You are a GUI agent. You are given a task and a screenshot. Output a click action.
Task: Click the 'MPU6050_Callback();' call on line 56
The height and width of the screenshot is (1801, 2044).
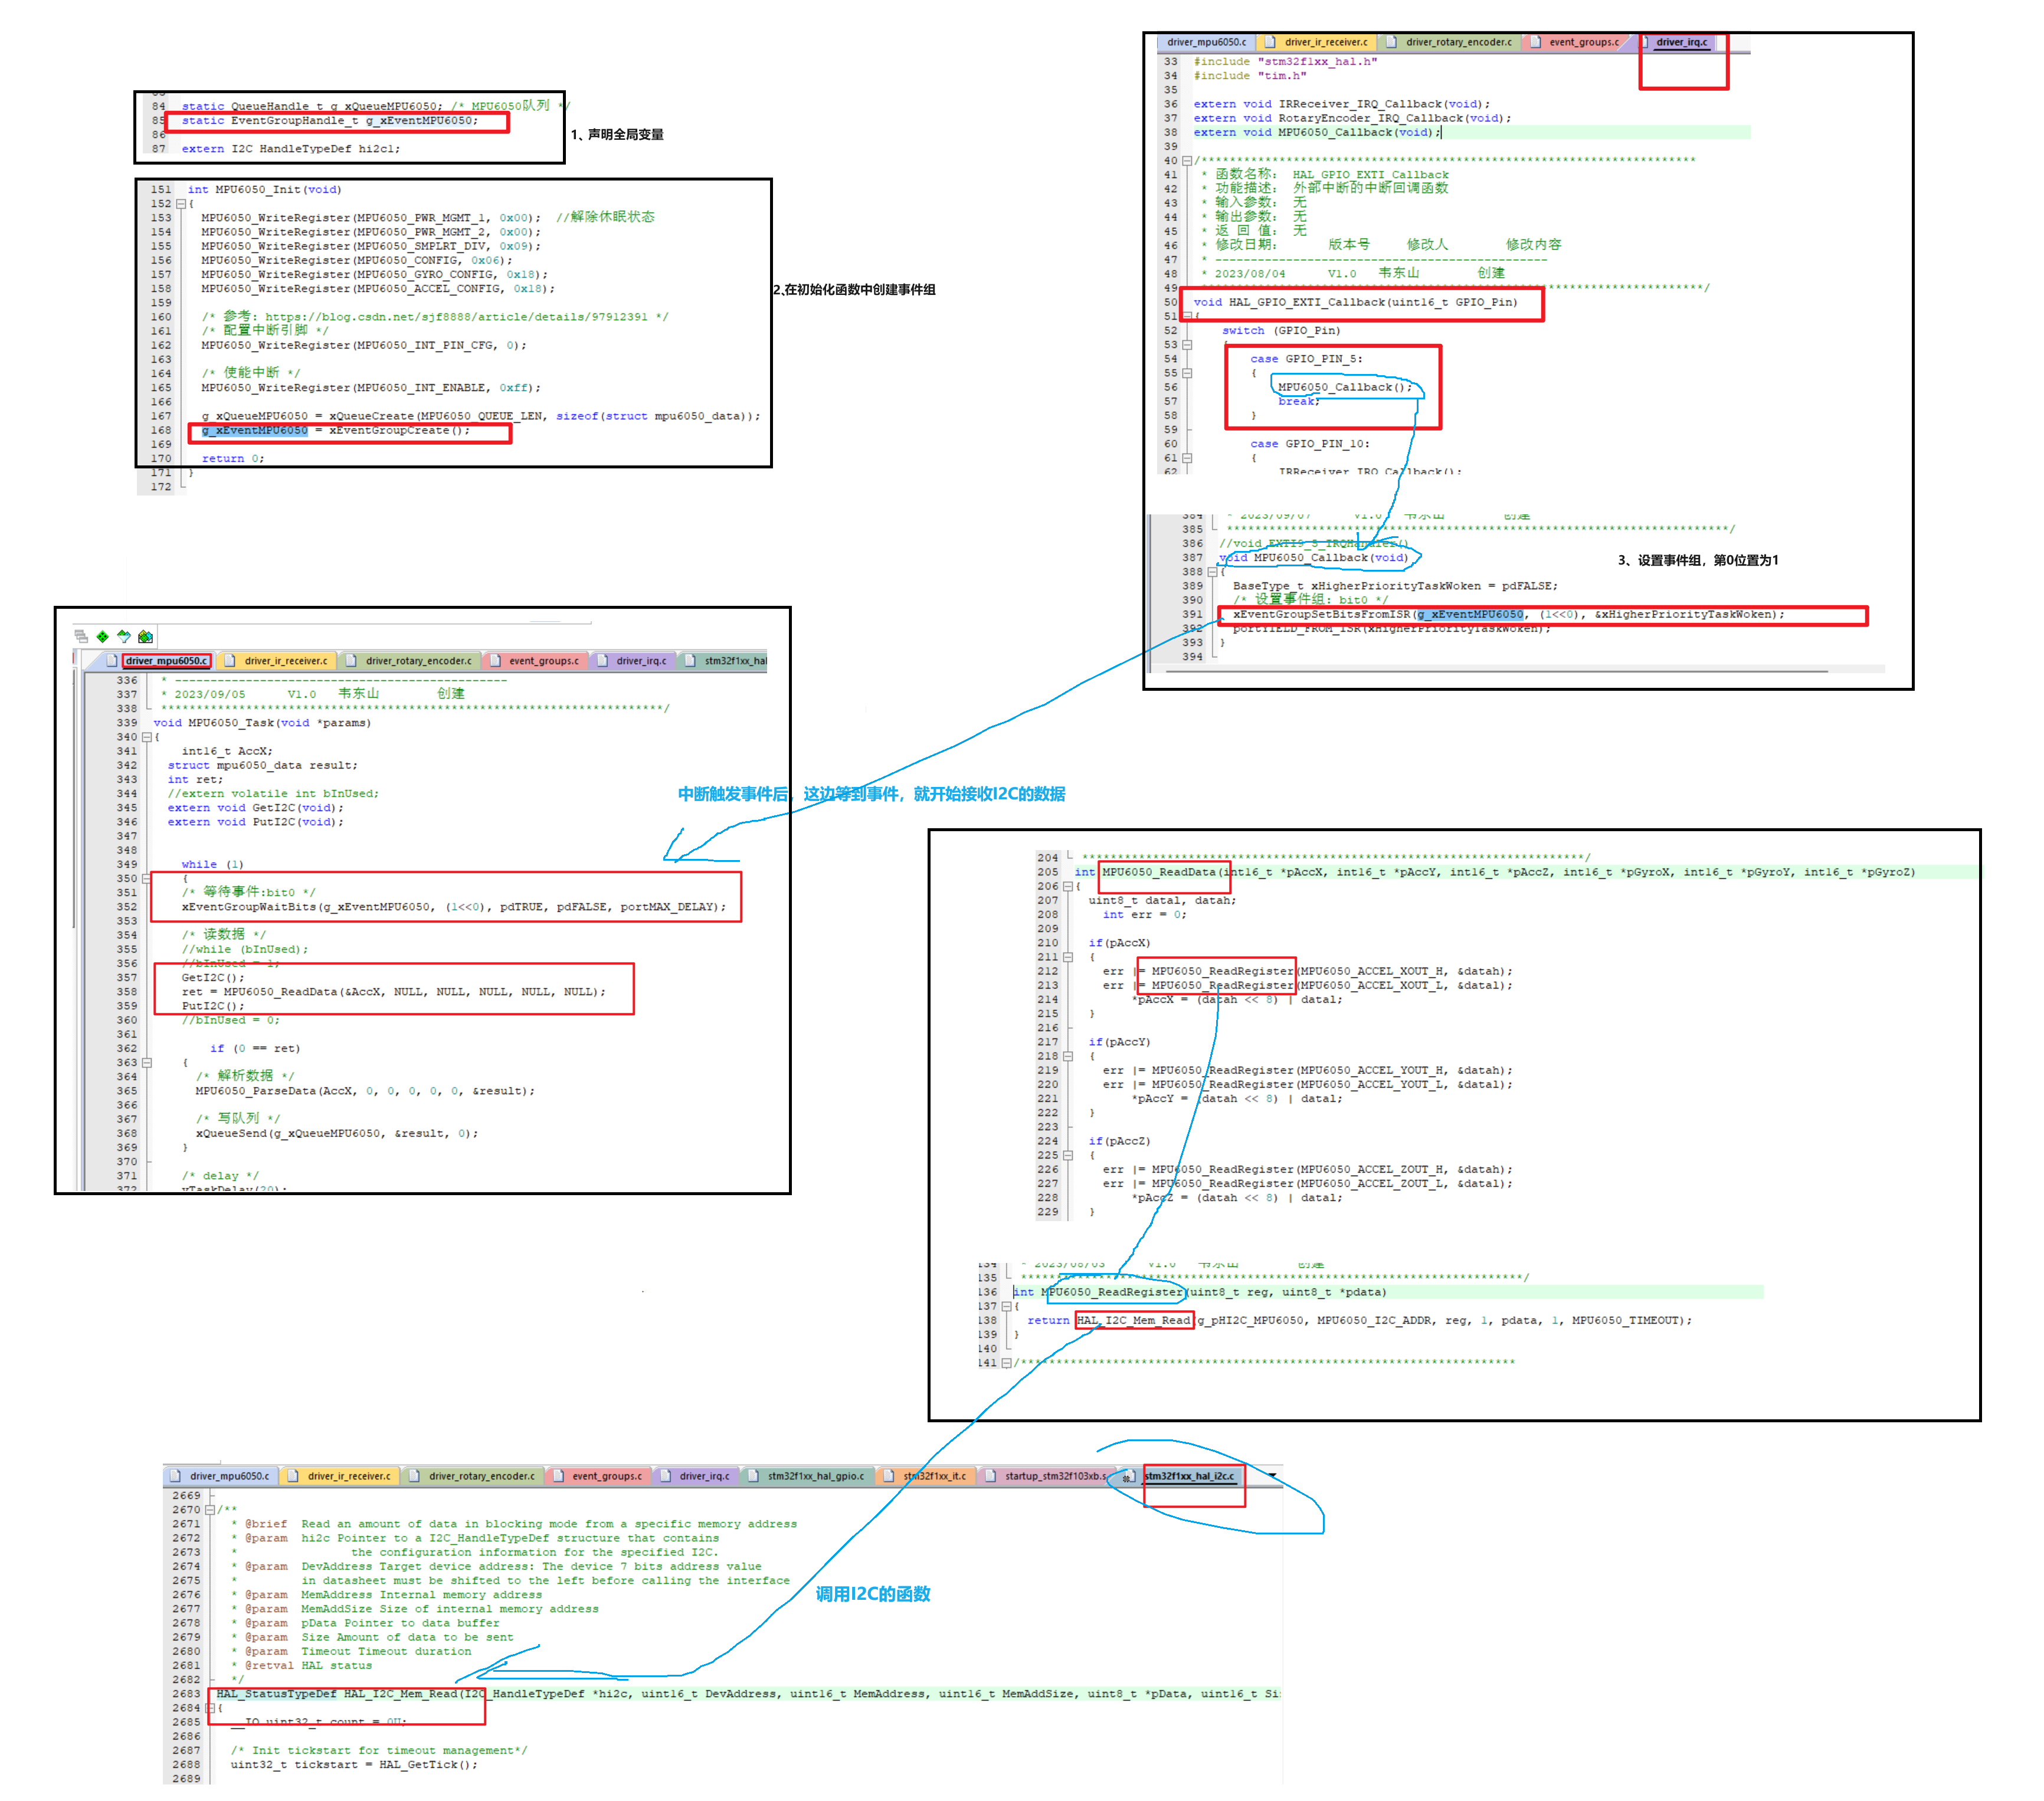[x=1344, y=387]
